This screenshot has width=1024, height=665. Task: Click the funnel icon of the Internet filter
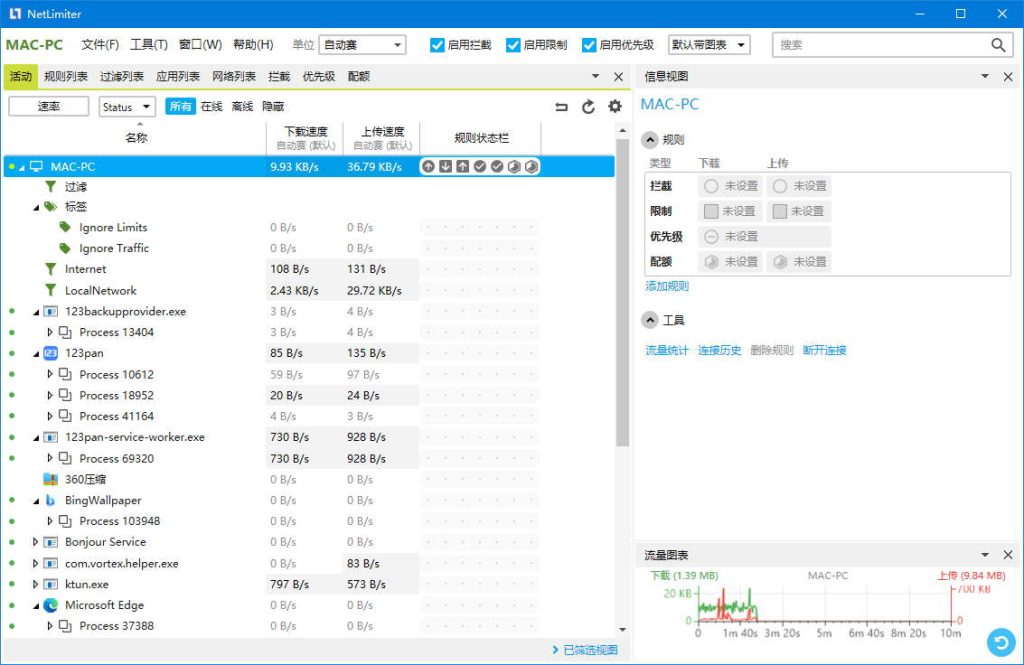point(50,269)
